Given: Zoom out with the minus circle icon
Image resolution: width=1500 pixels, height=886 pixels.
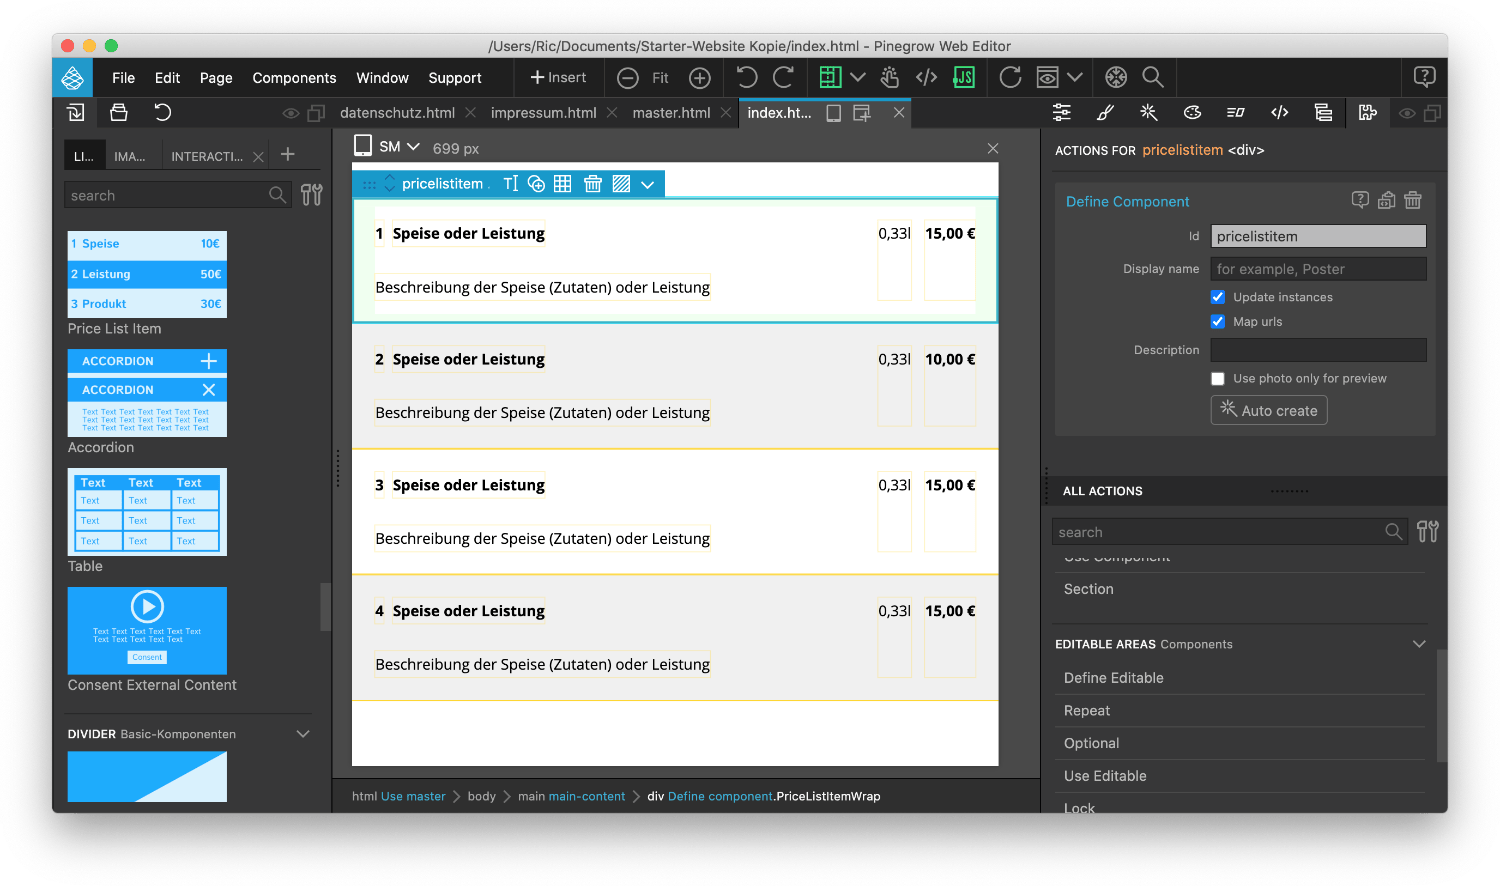Looking at the screenshot, I should pos(628,78).
